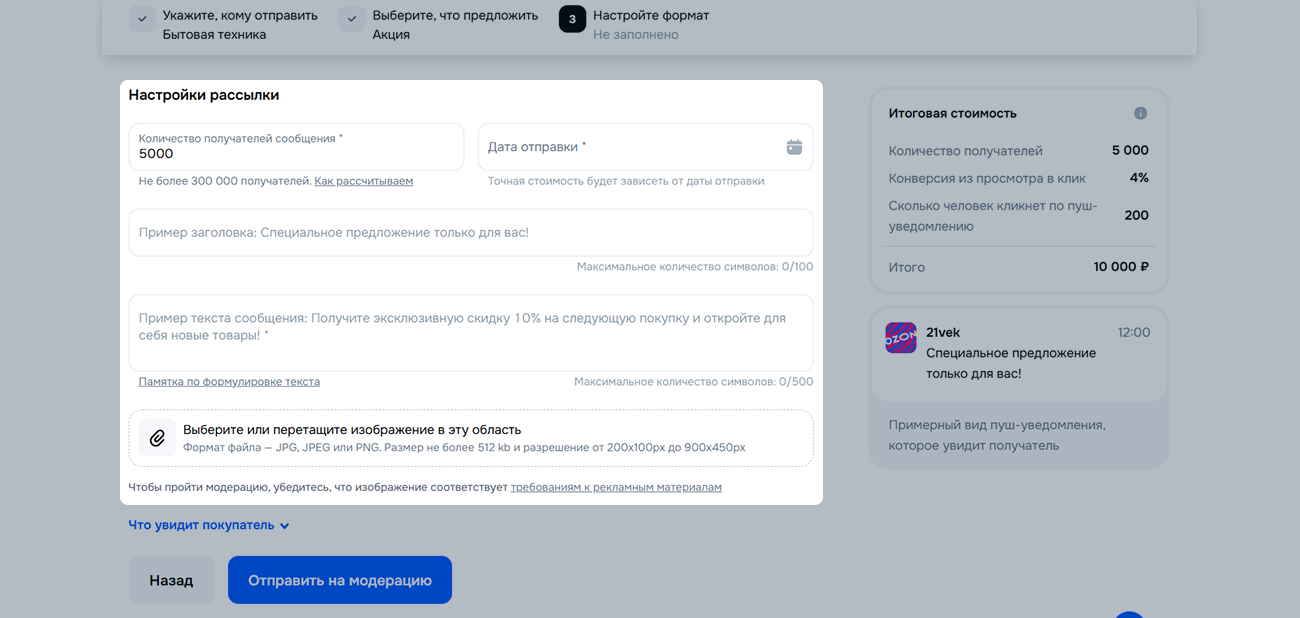Click the info icon near Итоговая стоимость
The height and width of the screenshot is (618, 1300).
click(1140, 113)
